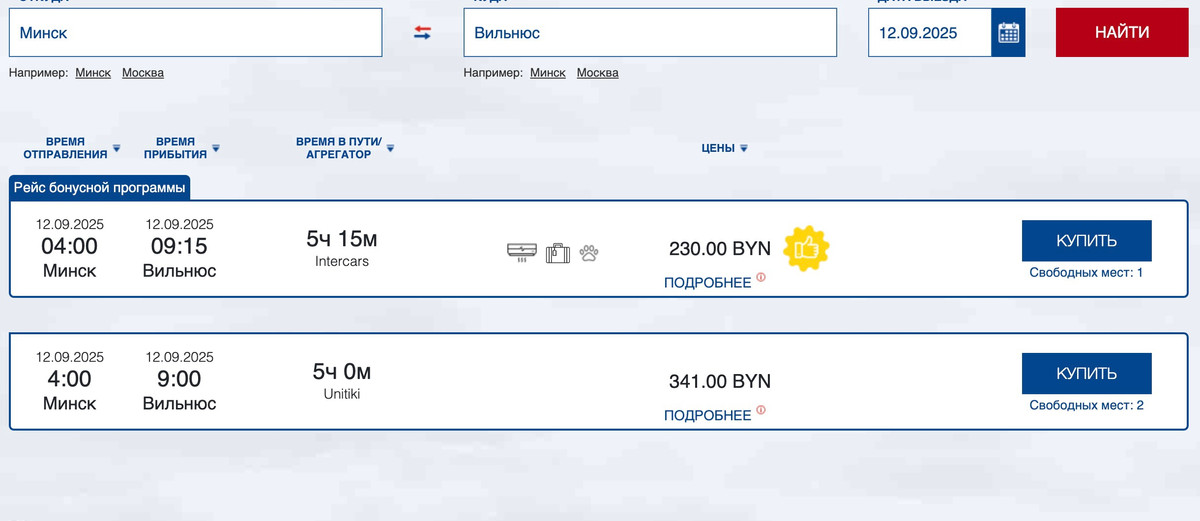Sort by ВРЕМЯ ОТПРАВЛЕНИЯ column
1200x521 pixels.
click(72, 148)
